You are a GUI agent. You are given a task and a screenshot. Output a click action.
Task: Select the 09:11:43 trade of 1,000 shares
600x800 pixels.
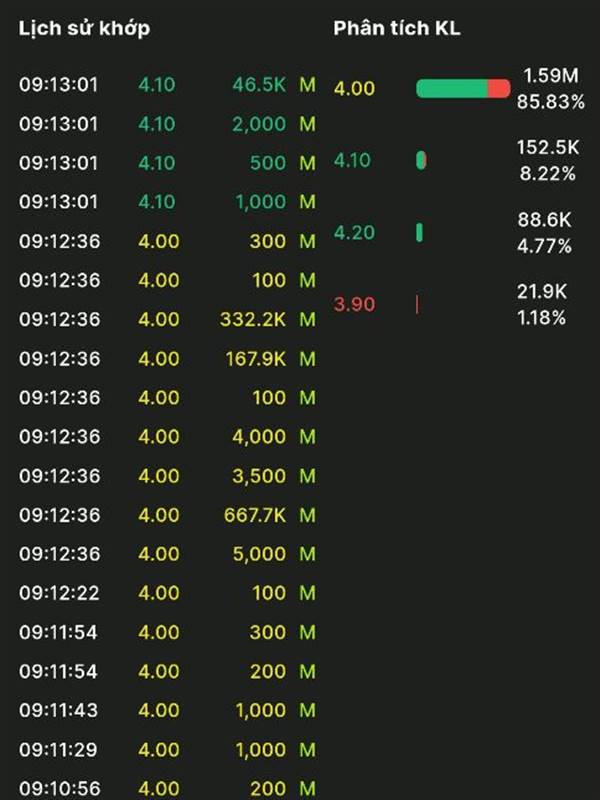(x=167, y=710)
